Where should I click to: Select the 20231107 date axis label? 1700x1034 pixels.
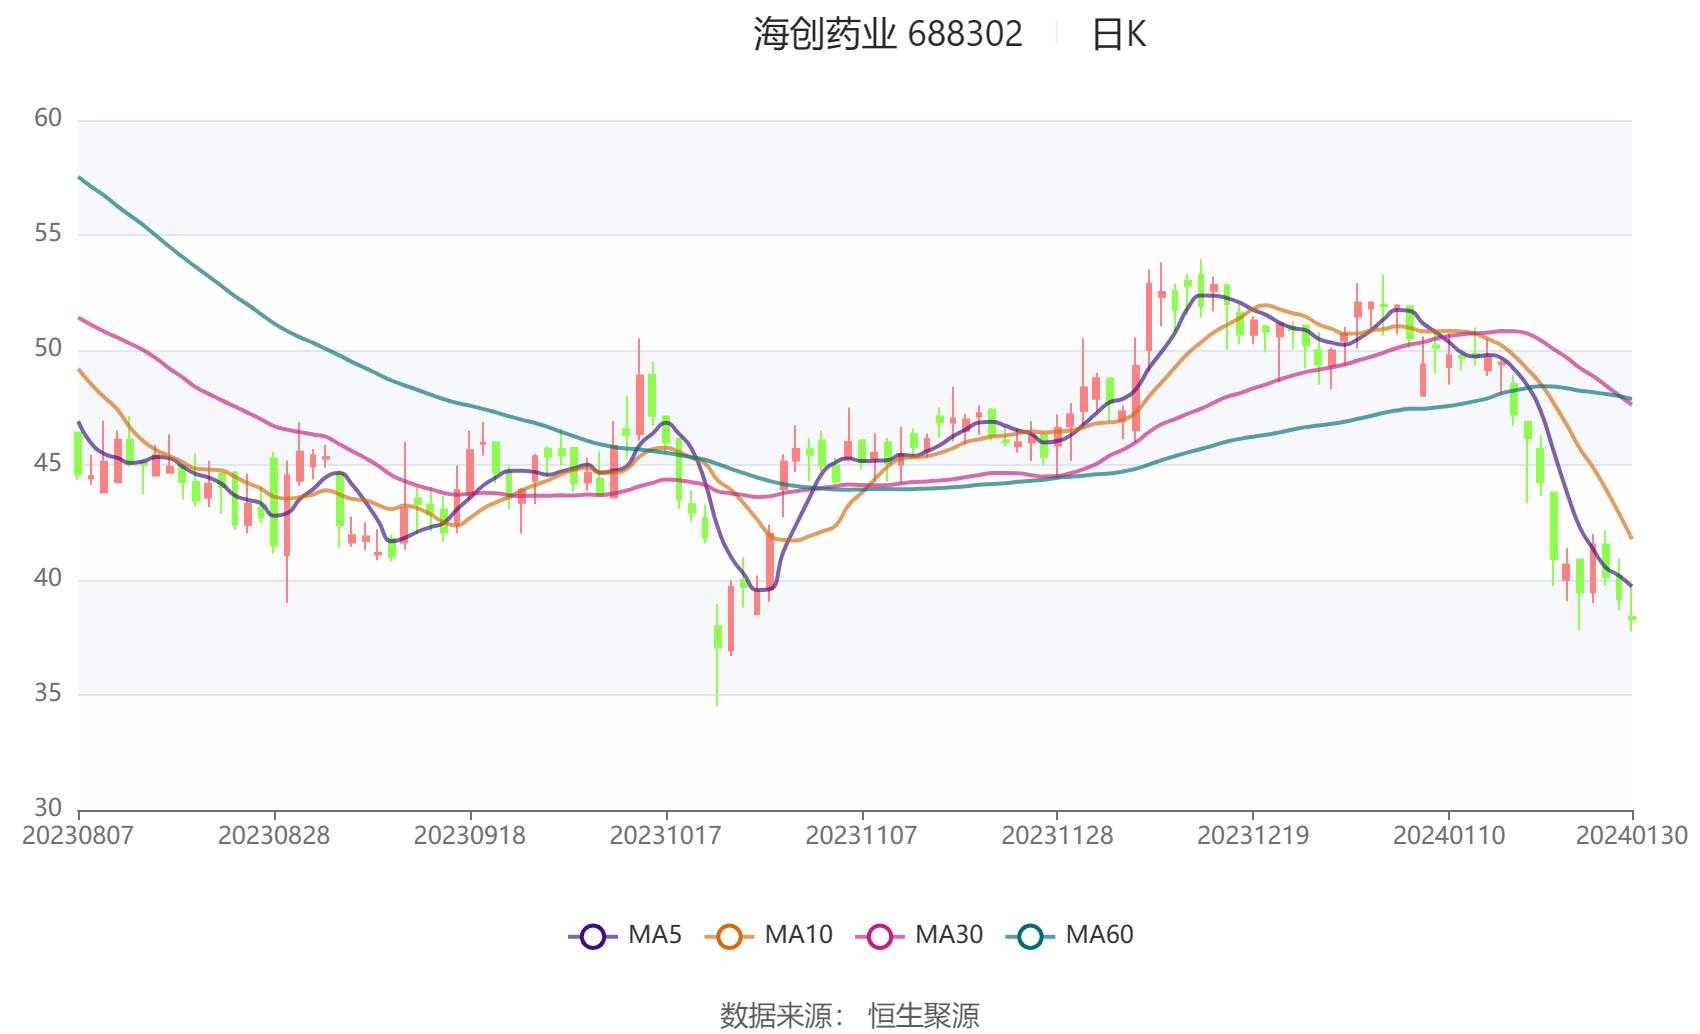[x=862, y=836]
